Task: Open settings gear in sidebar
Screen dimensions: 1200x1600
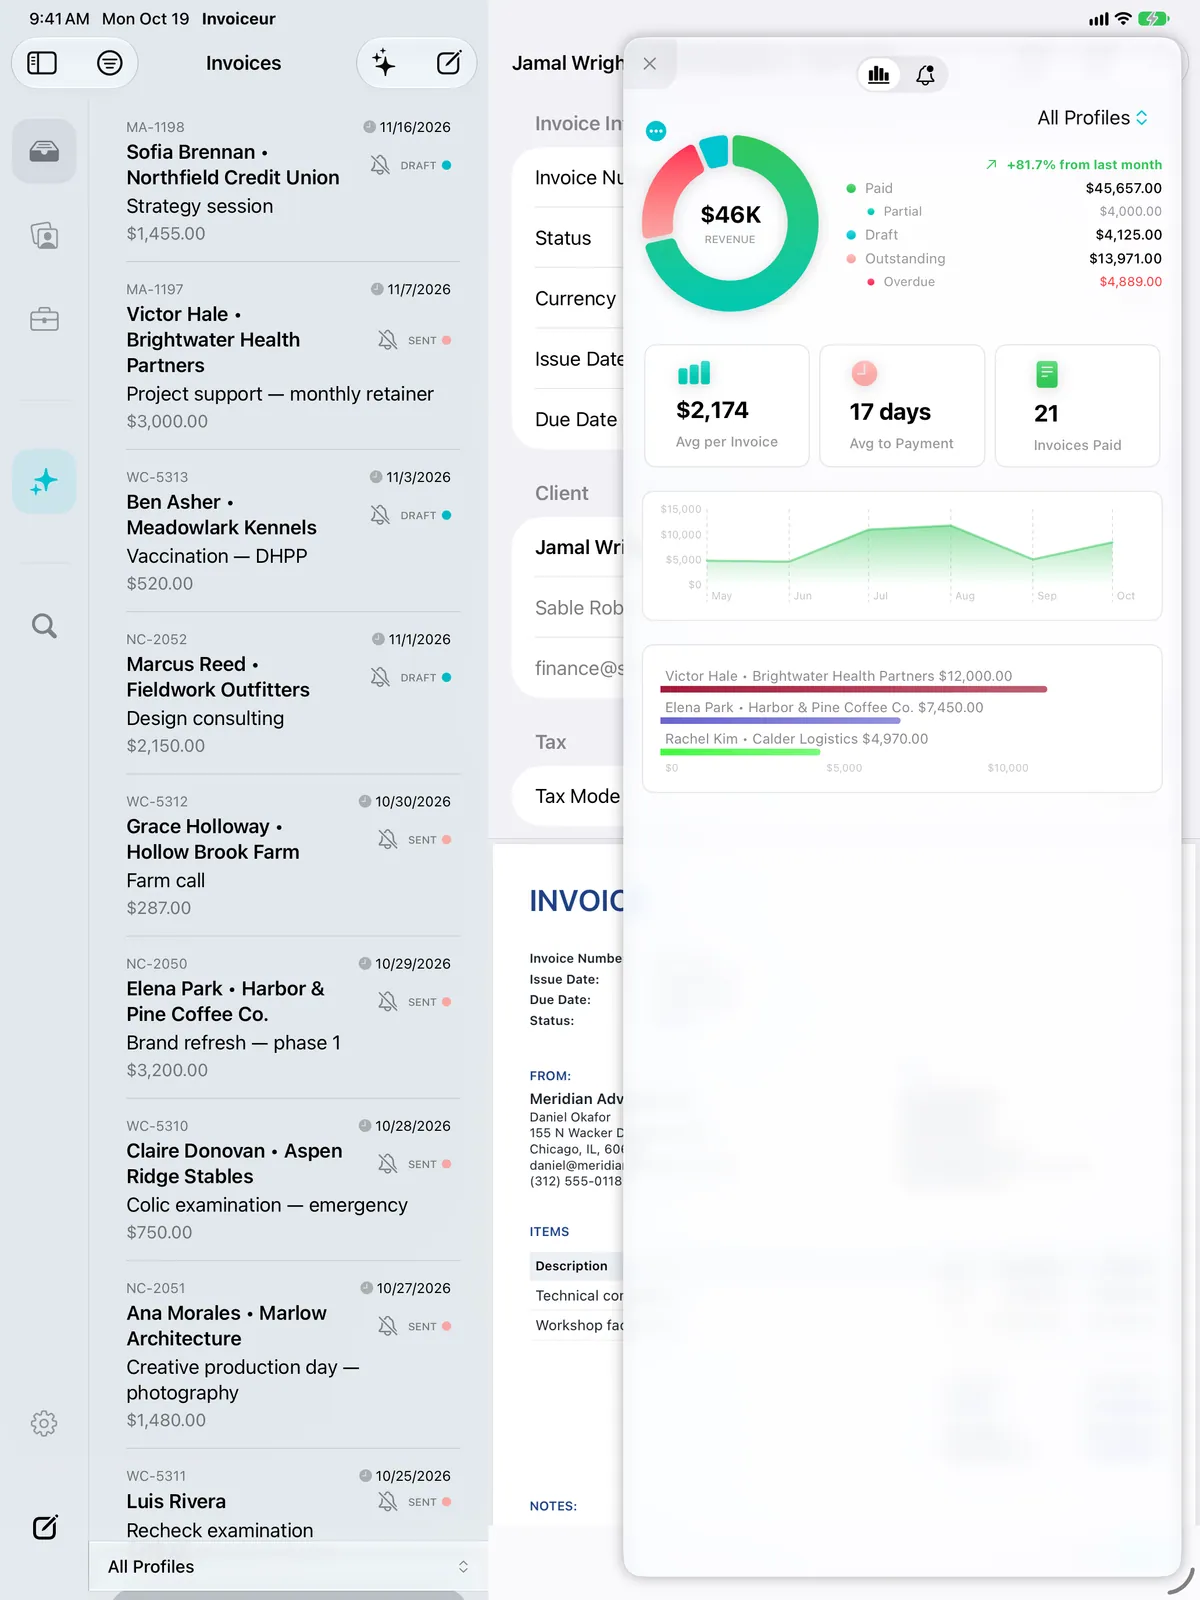Action: pyautogui.click(x=44, y=1423)
